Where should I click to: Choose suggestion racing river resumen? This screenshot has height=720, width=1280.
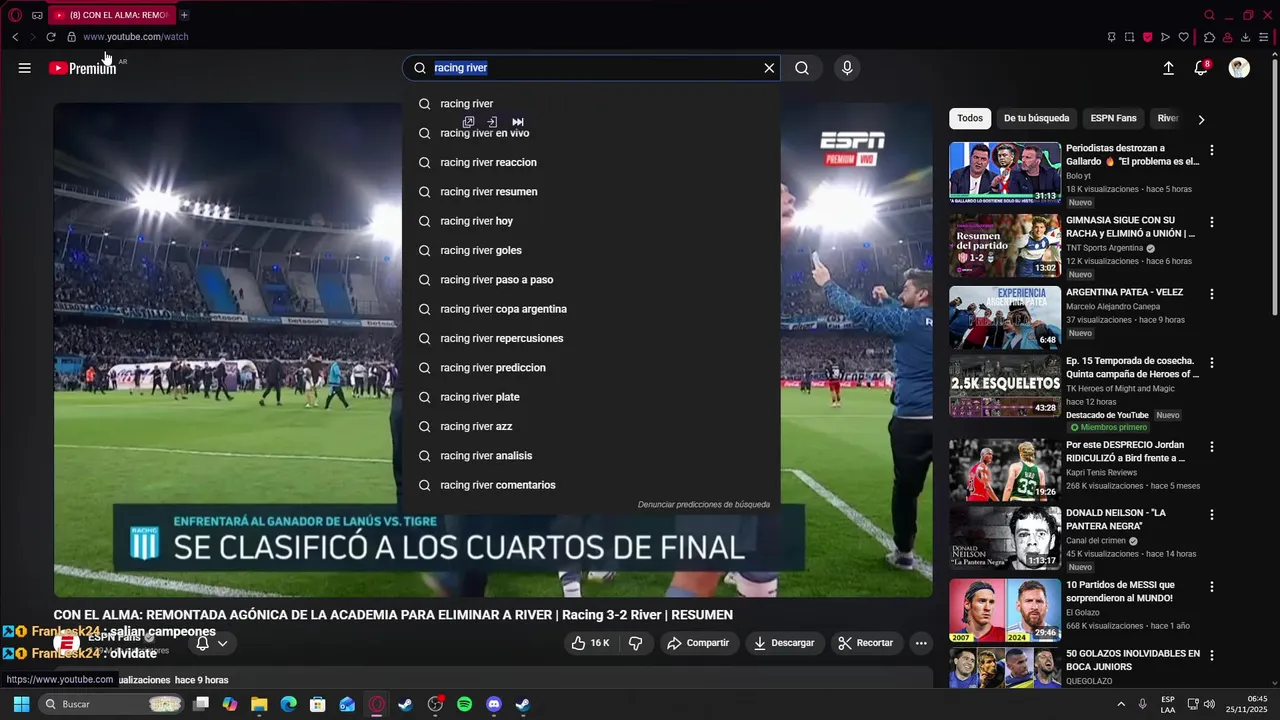coord(591,191)
